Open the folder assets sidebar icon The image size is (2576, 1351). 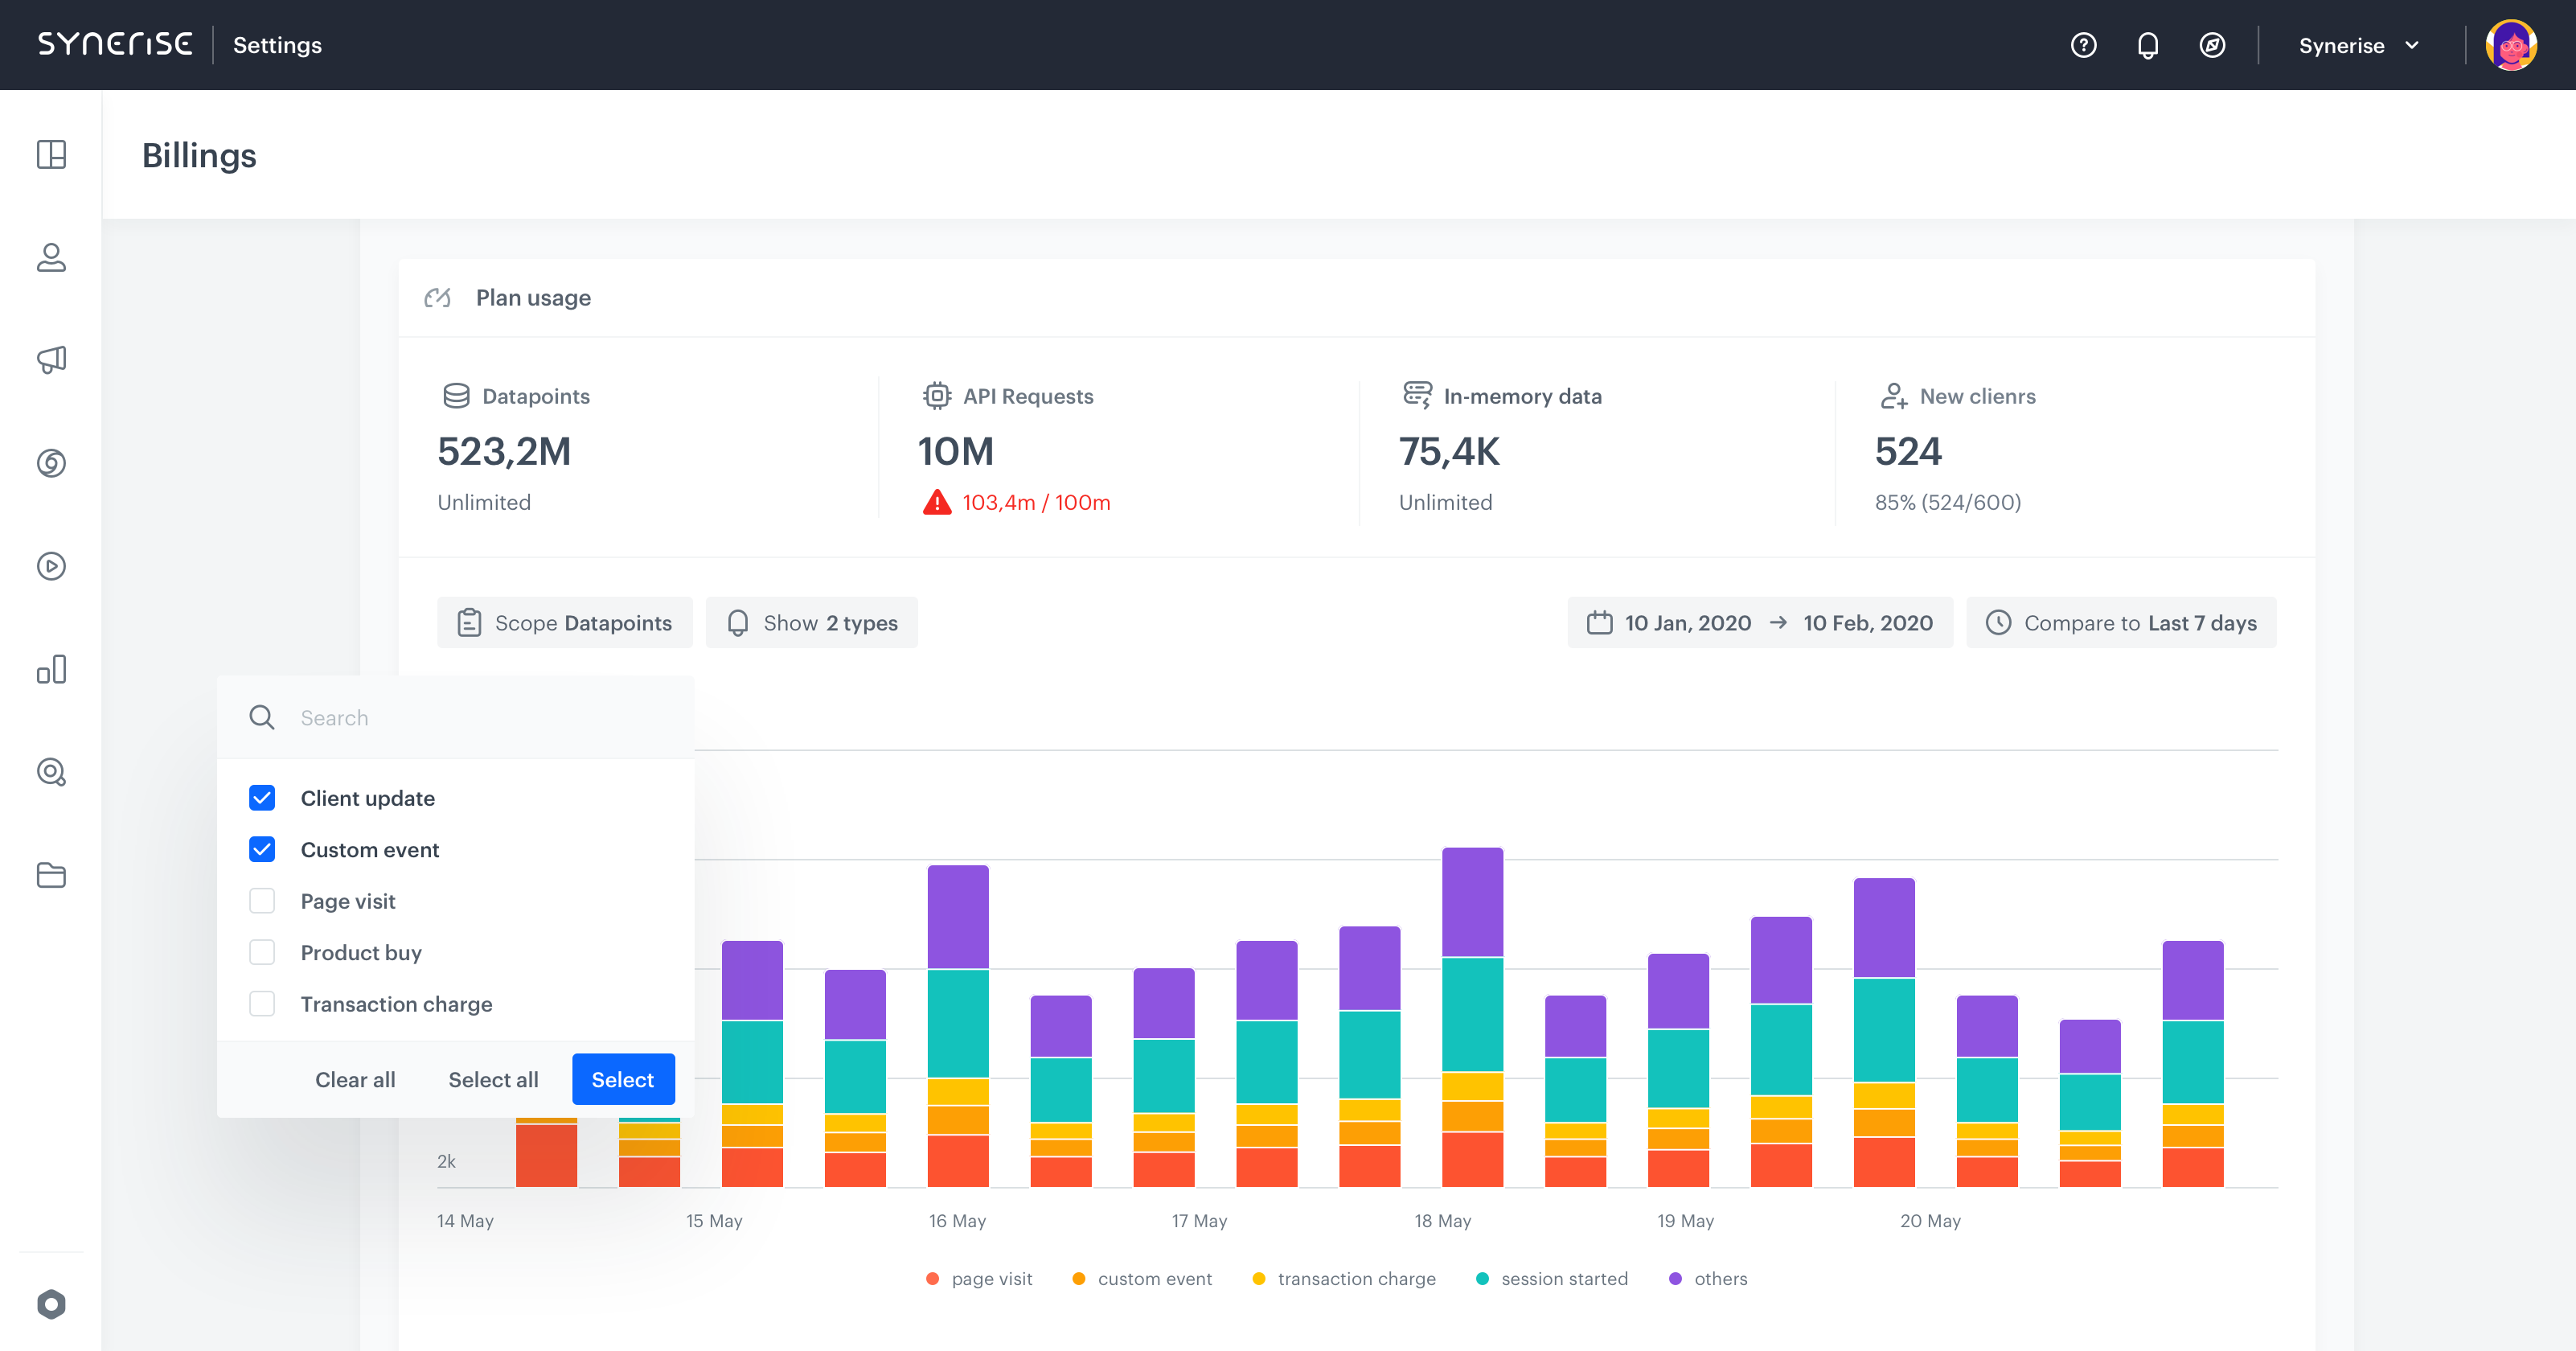pos(51,875)
